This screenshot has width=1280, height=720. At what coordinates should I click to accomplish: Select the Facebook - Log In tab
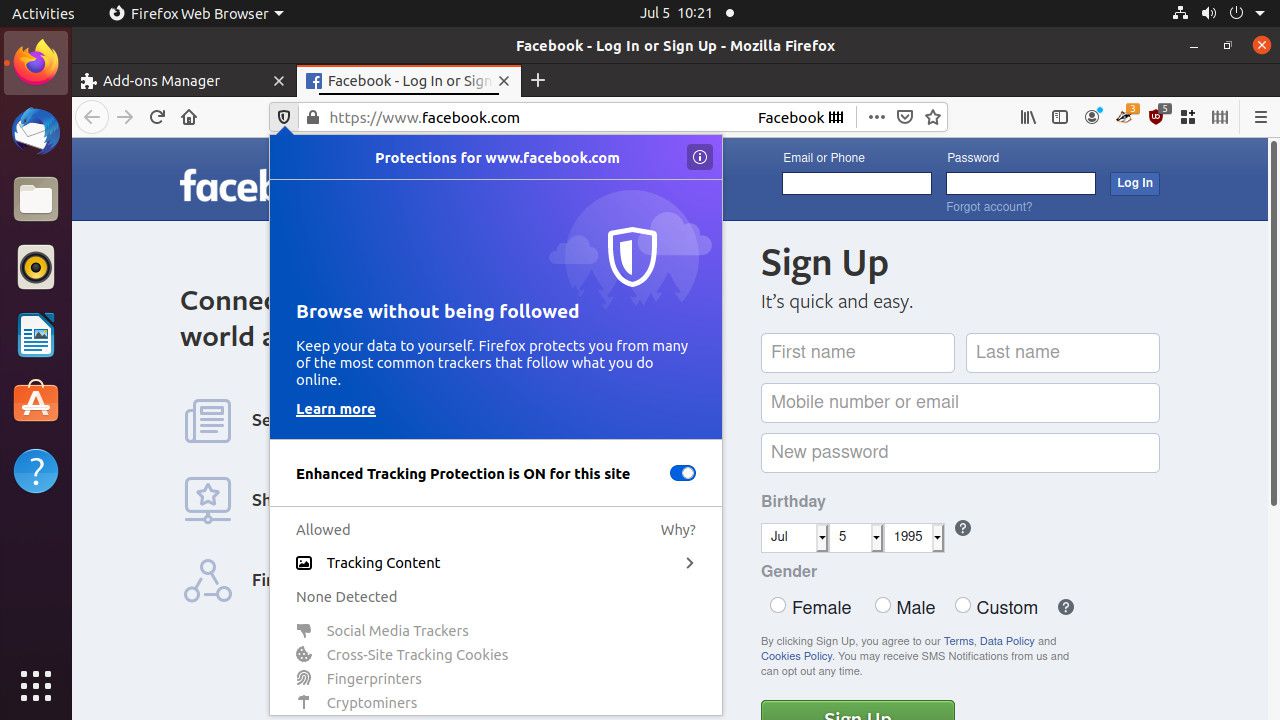(x=408, y=81)
